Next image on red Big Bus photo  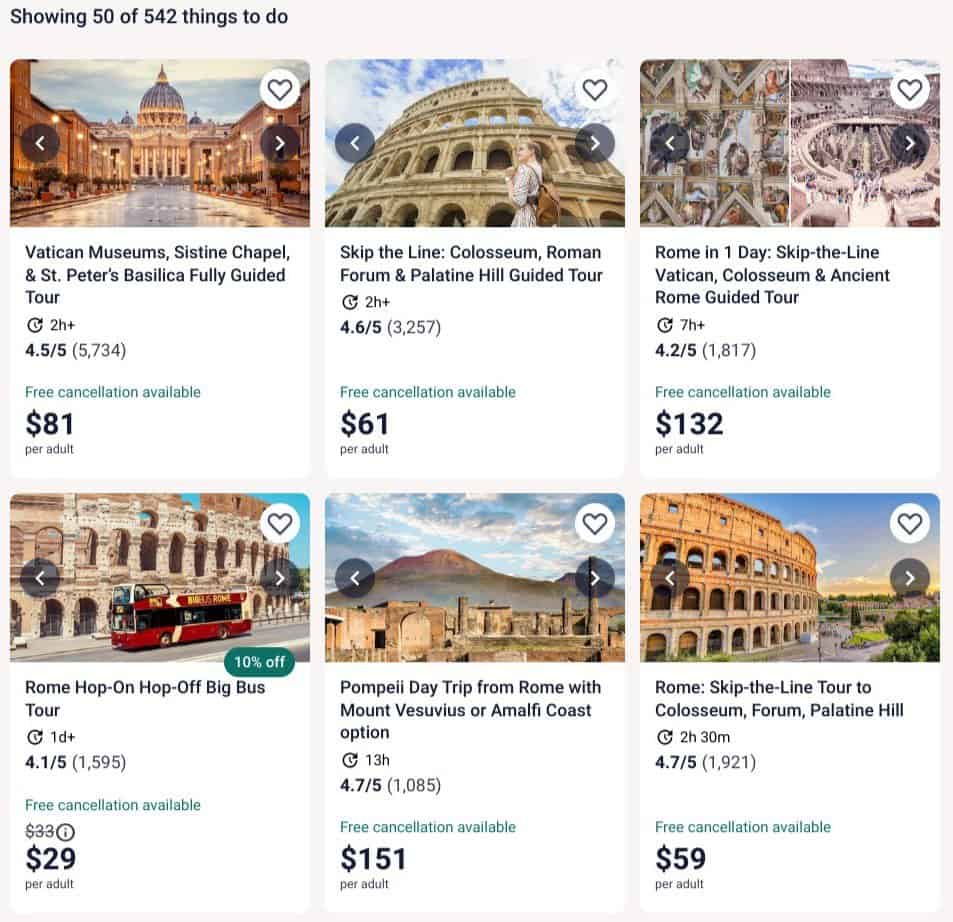click(280, 578)
